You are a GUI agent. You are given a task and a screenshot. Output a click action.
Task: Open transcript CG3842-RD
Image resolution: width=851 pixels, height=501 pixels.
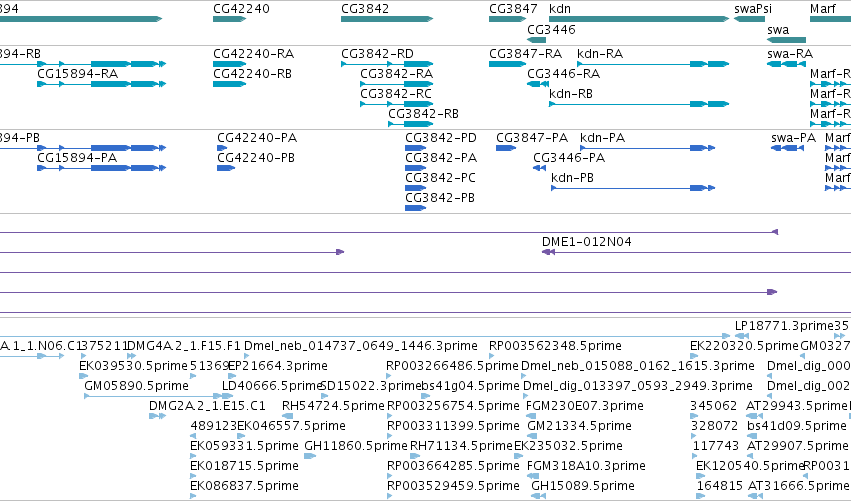(x=377, y=54)
